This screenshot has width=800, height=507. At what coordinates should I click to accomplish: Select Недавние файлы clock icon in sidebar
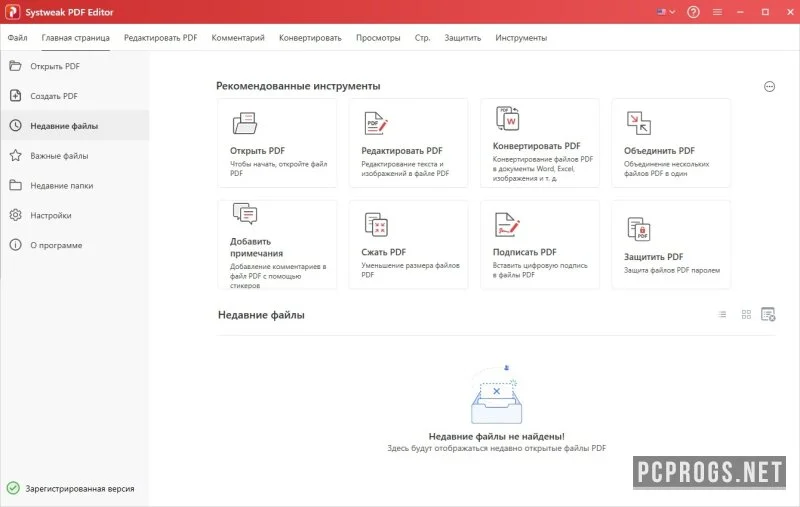15,125
